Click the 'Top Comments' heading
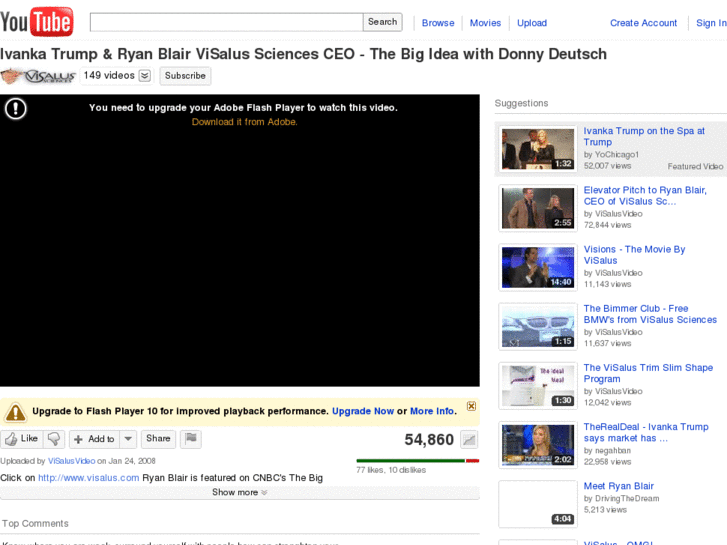This screenshot has width=727, height=545. pyautogui.click(x=35, y=524)
